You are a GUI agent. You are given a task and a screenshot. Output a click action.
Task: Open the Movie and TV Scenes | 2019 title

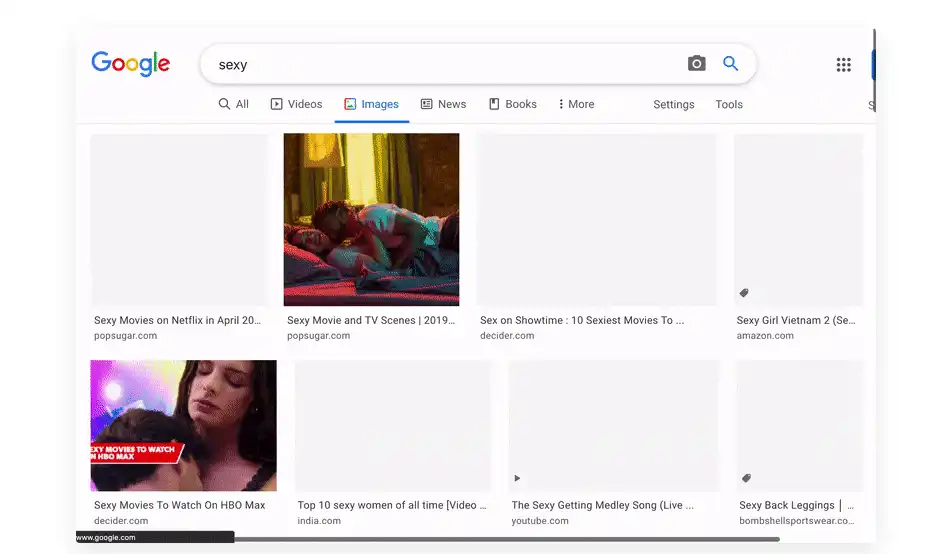pos(371,320)
